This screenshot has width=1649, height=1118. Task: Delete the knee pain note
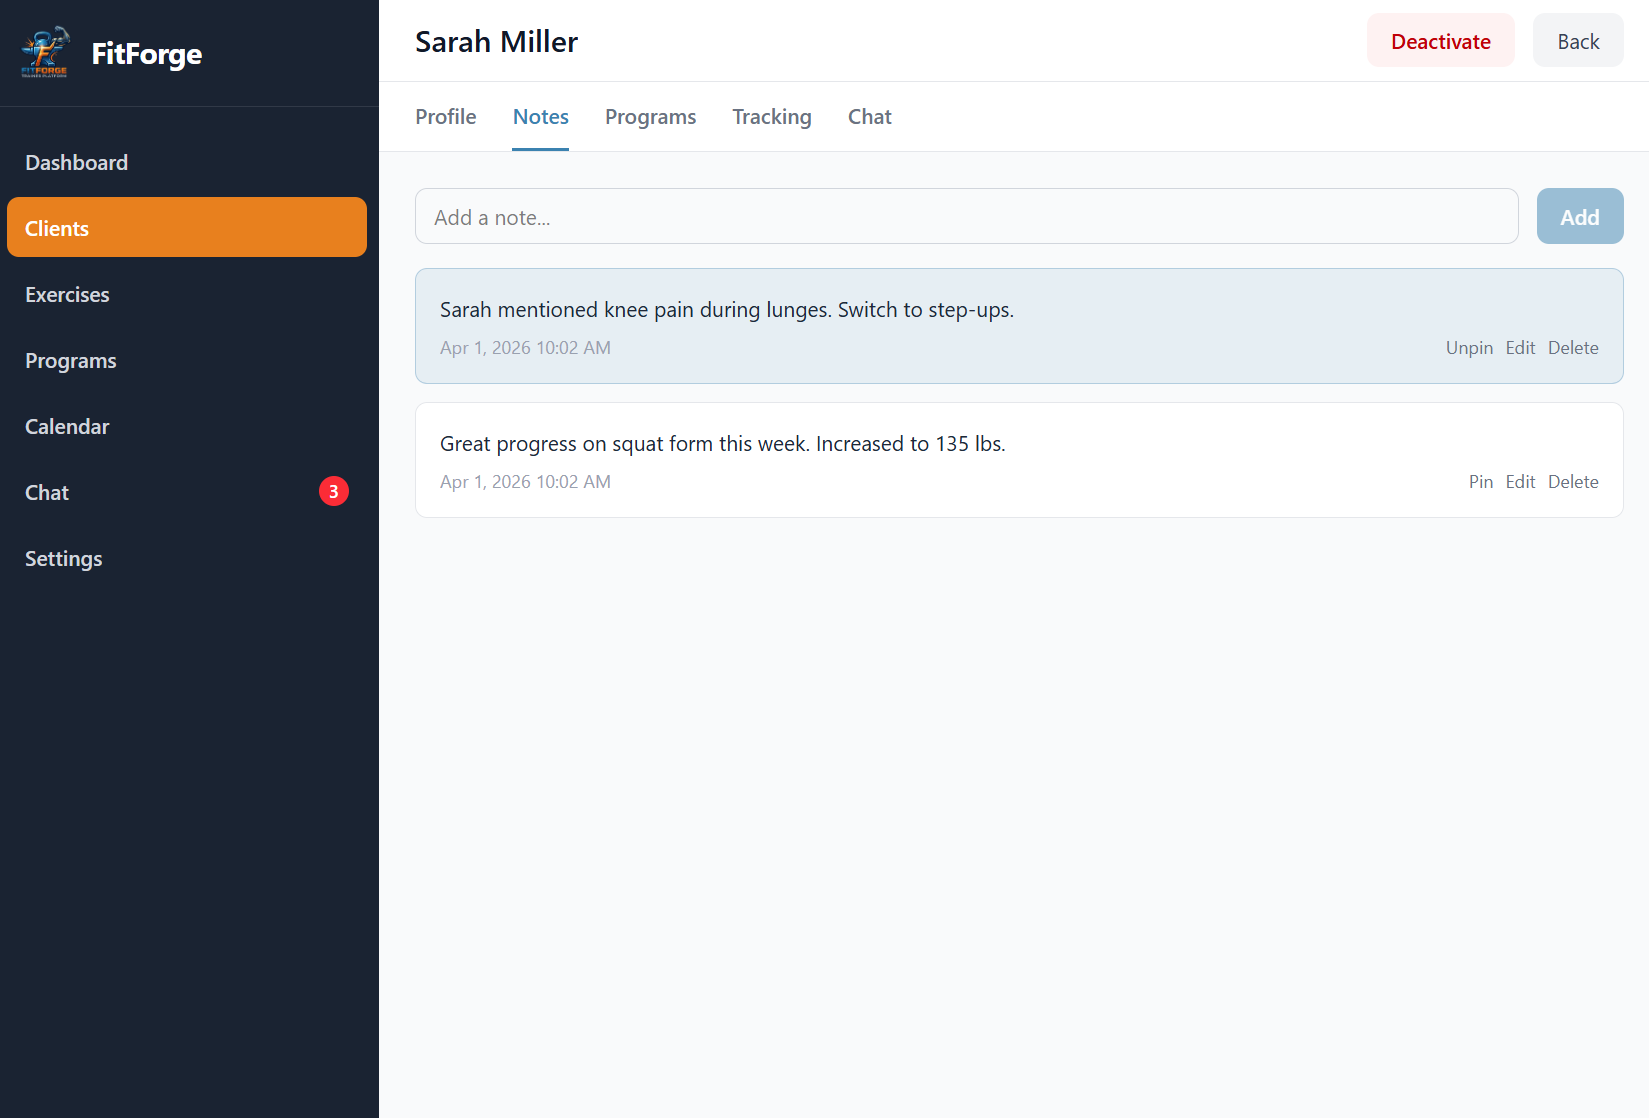click(1572, 347)
